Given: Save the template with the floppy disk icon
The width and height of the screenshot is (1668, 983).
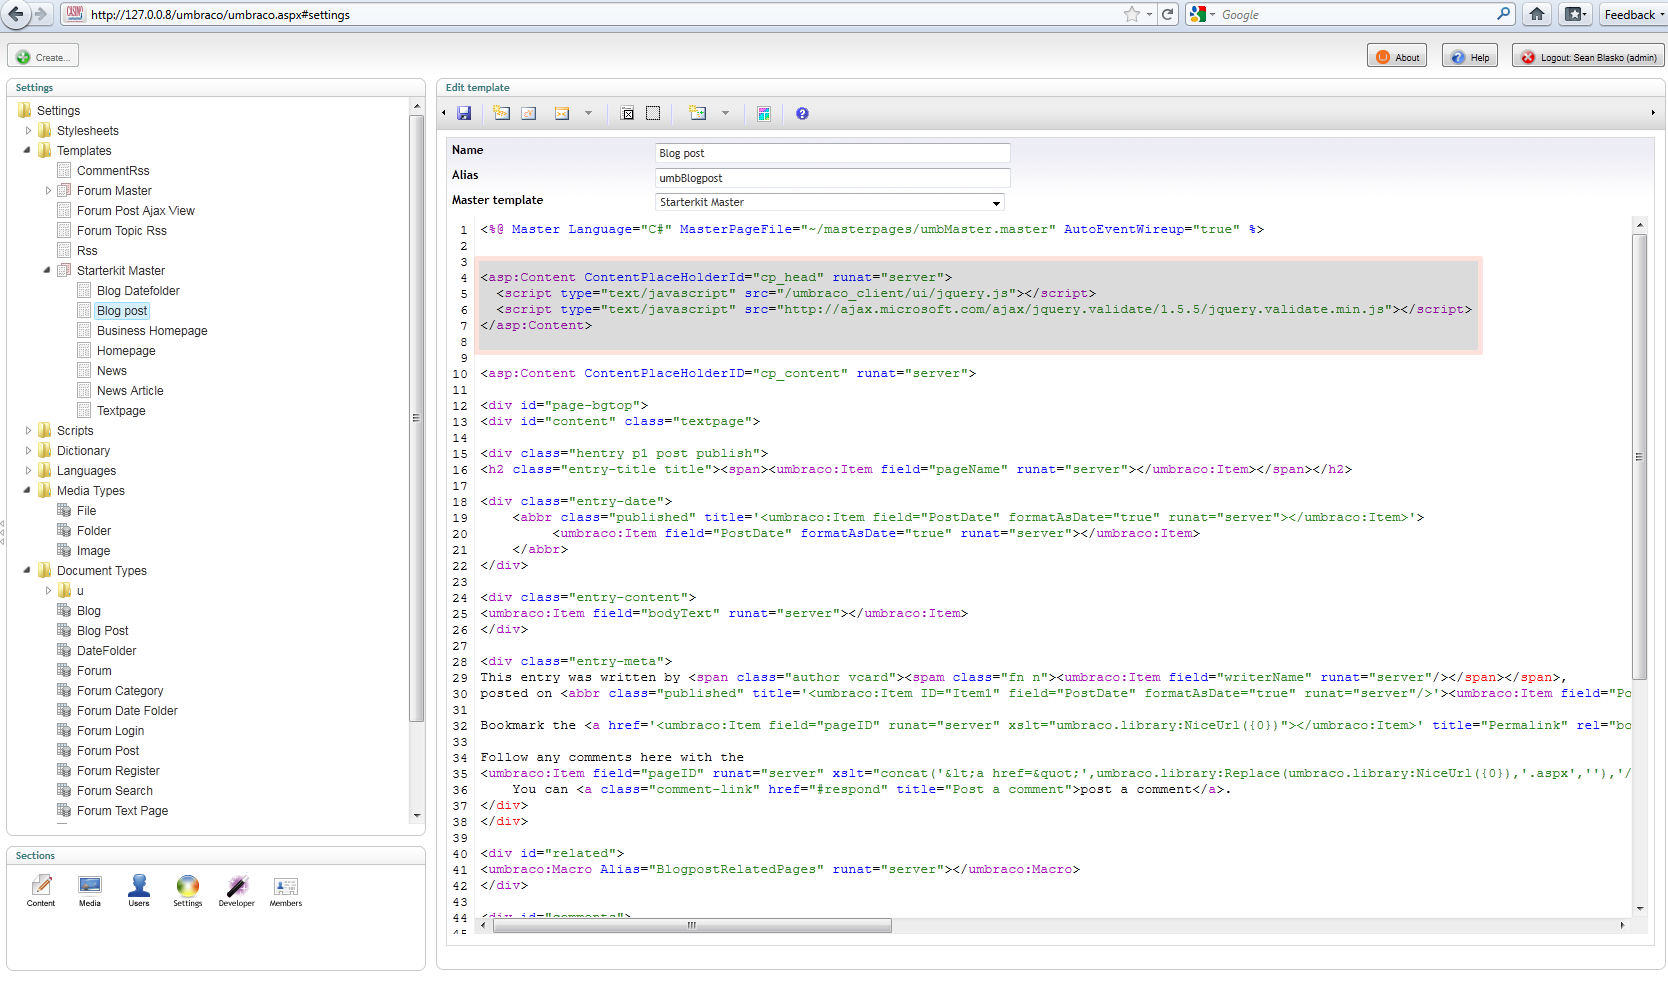Looking at the screenshot, I should (464, 114).
